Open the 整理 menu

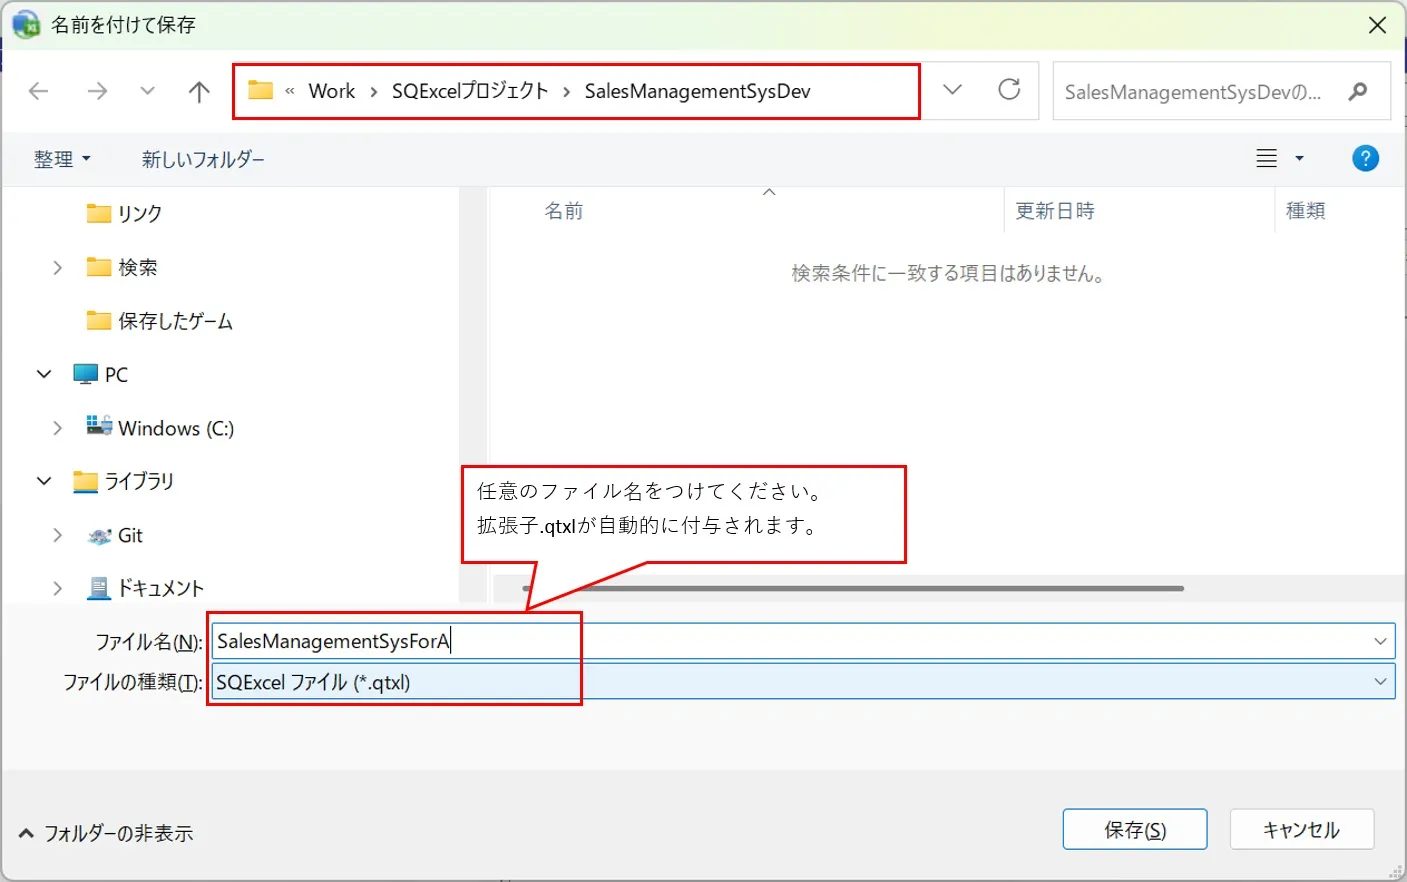point(62,159)
